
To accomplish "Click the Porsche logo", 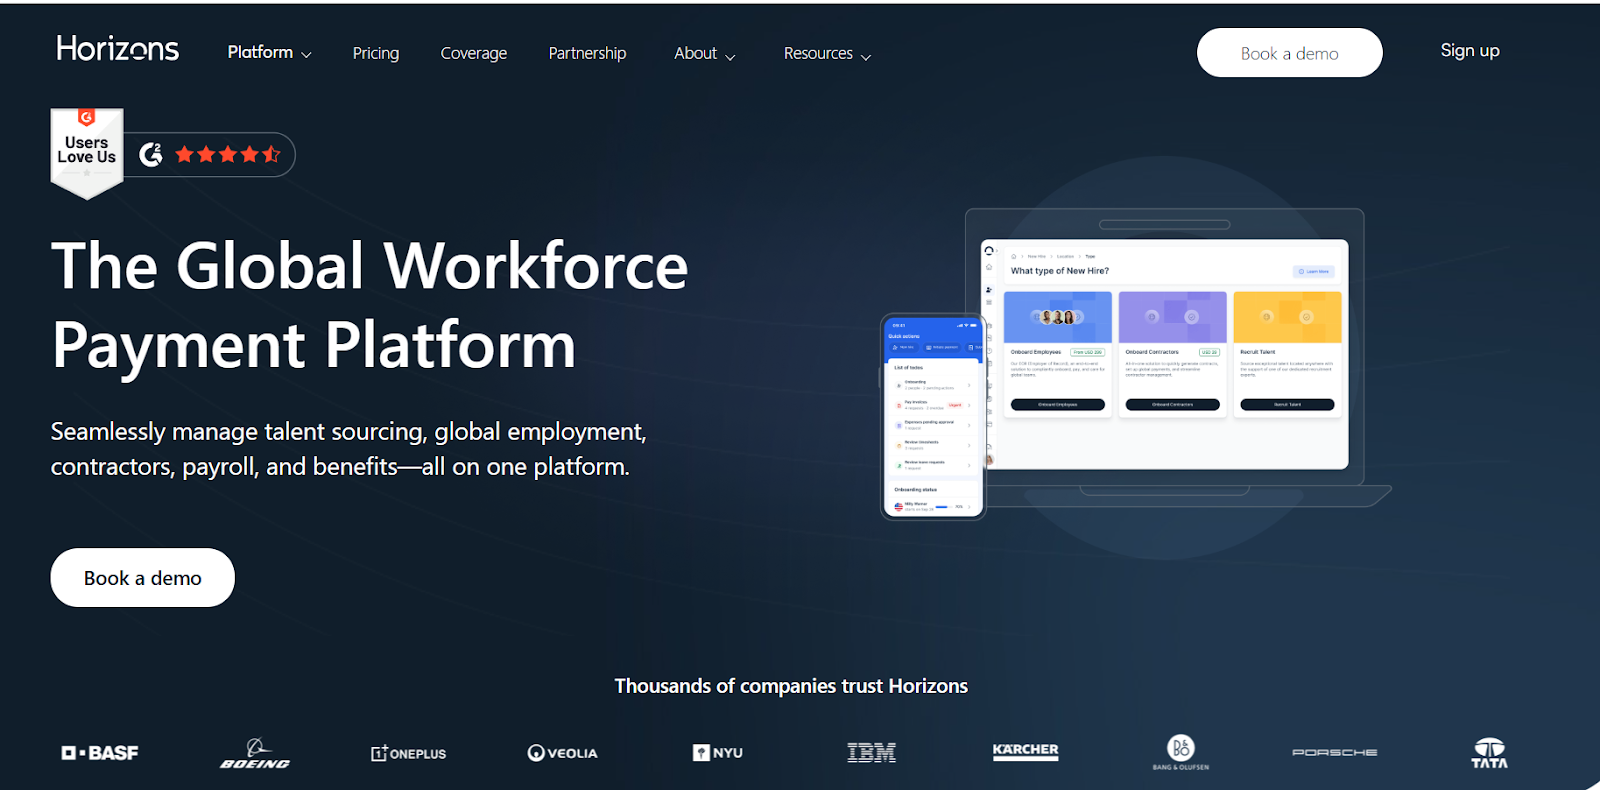I will (x=1335, y=752).
